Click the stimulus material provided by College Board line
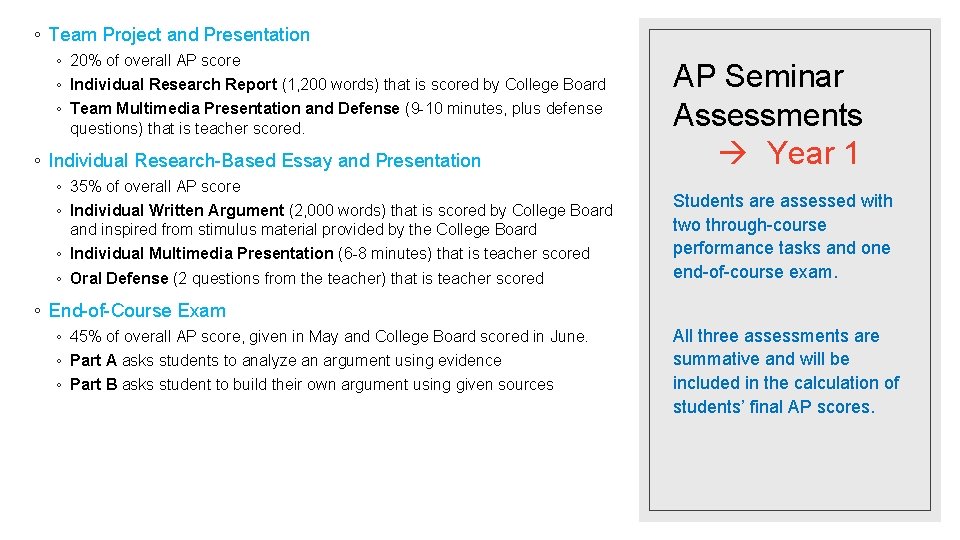 (303, 230)
